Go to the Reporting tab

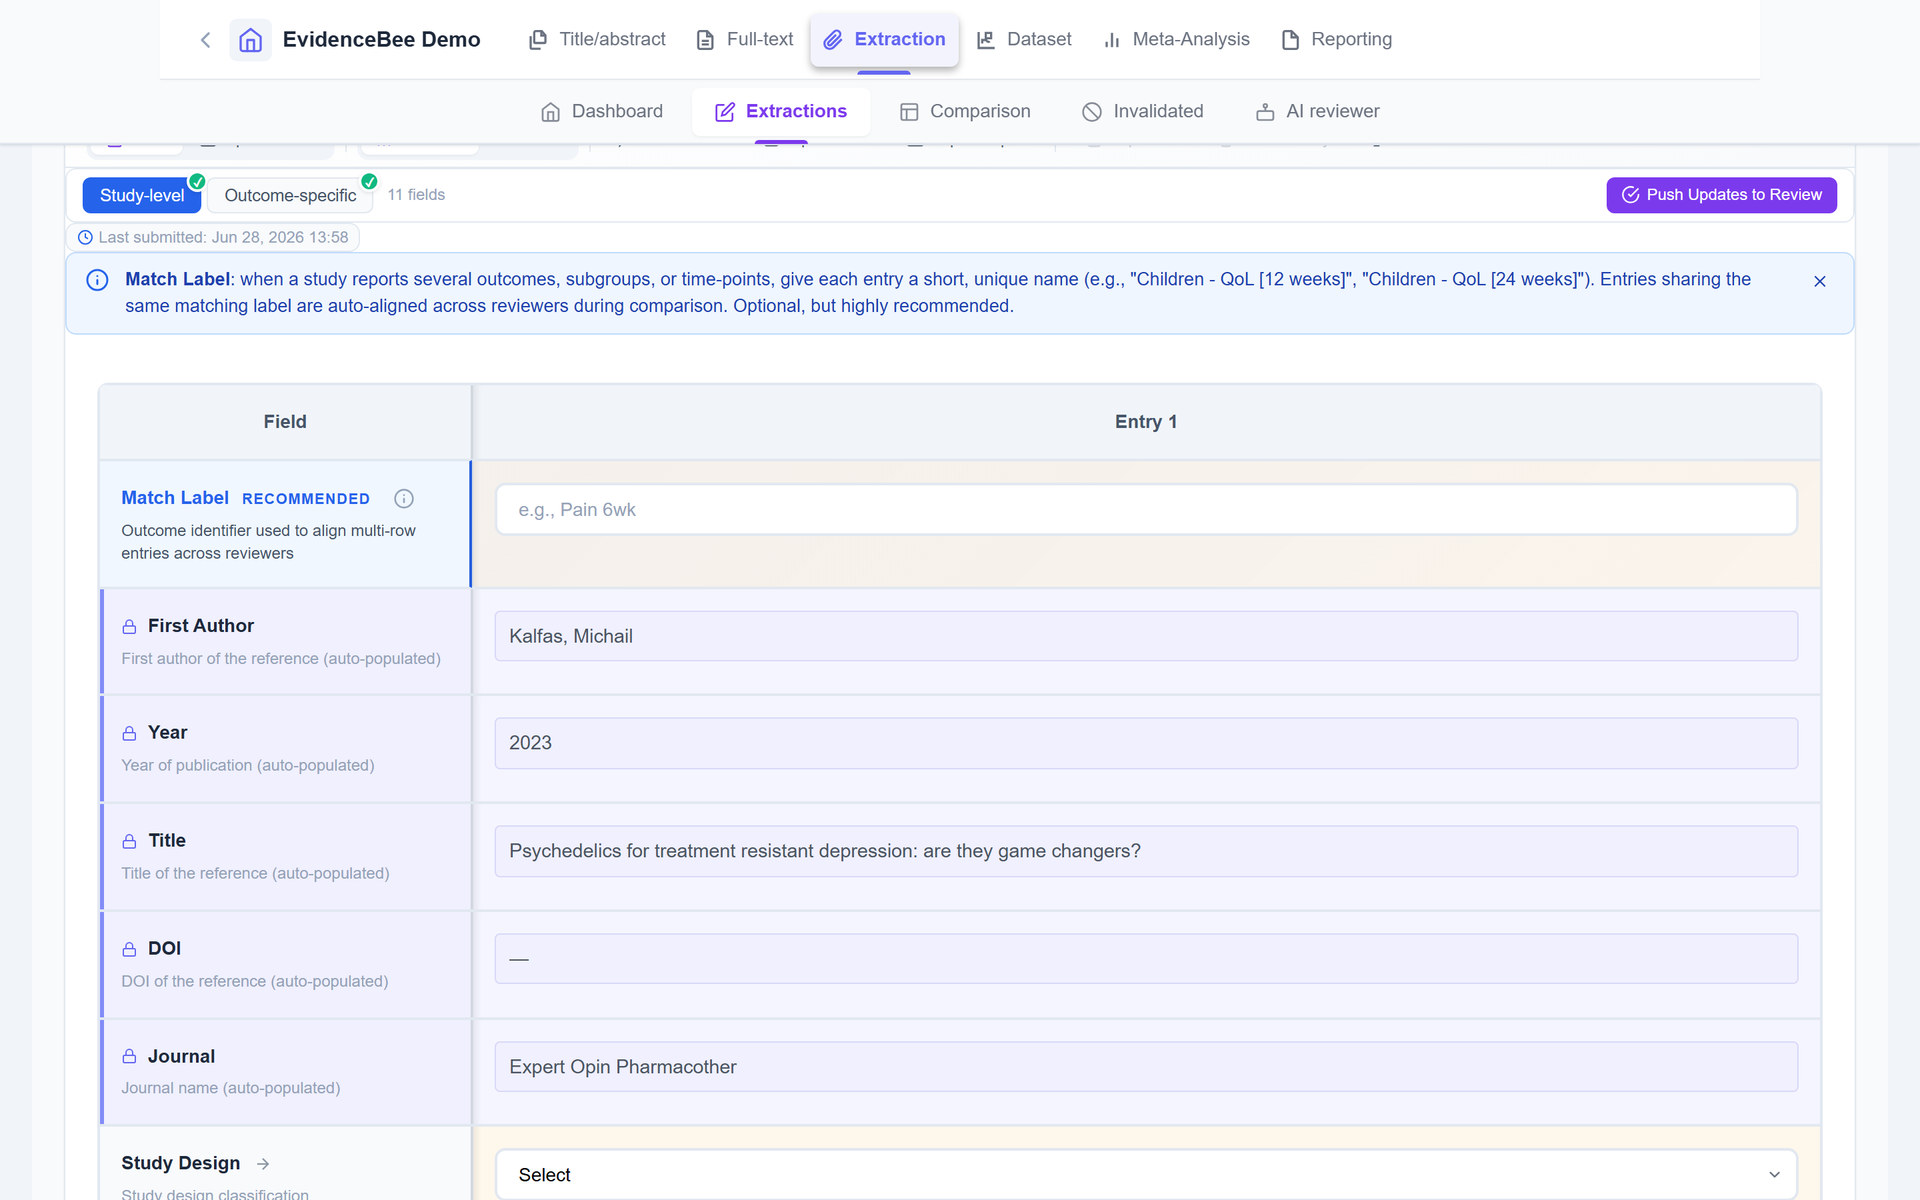coord(1337,40)
